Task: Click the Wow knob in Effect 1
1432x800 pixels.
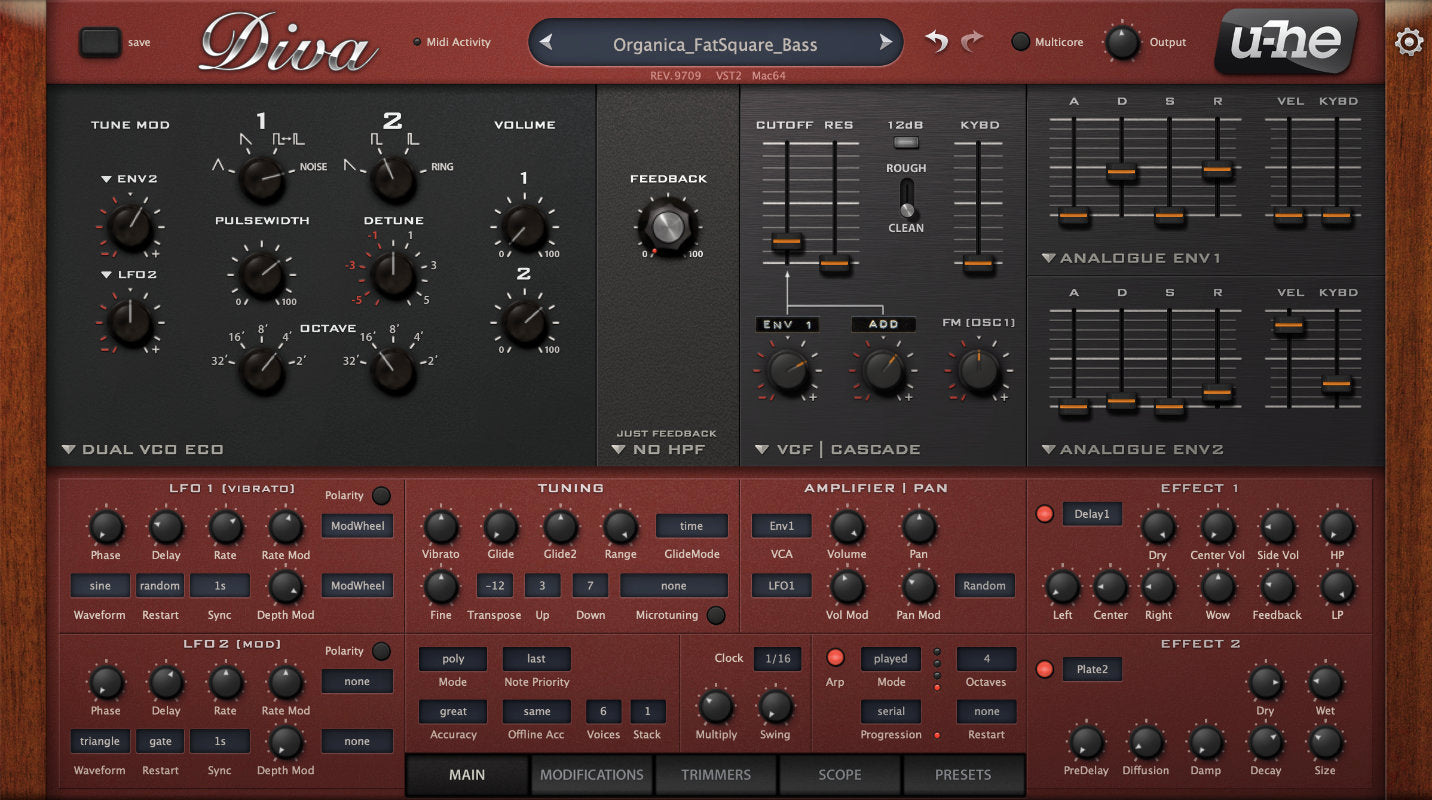Action: (1217, 587)
